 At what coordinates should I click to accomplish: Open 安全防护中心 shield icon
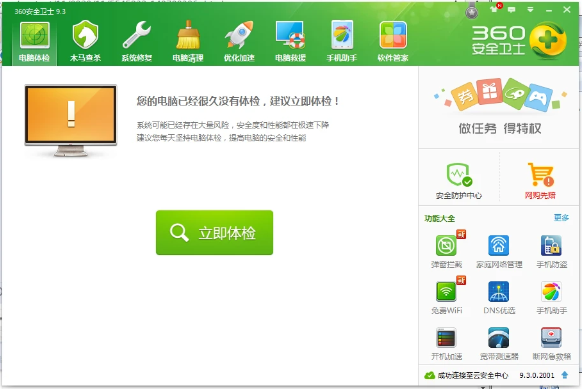tap(459, 181)
